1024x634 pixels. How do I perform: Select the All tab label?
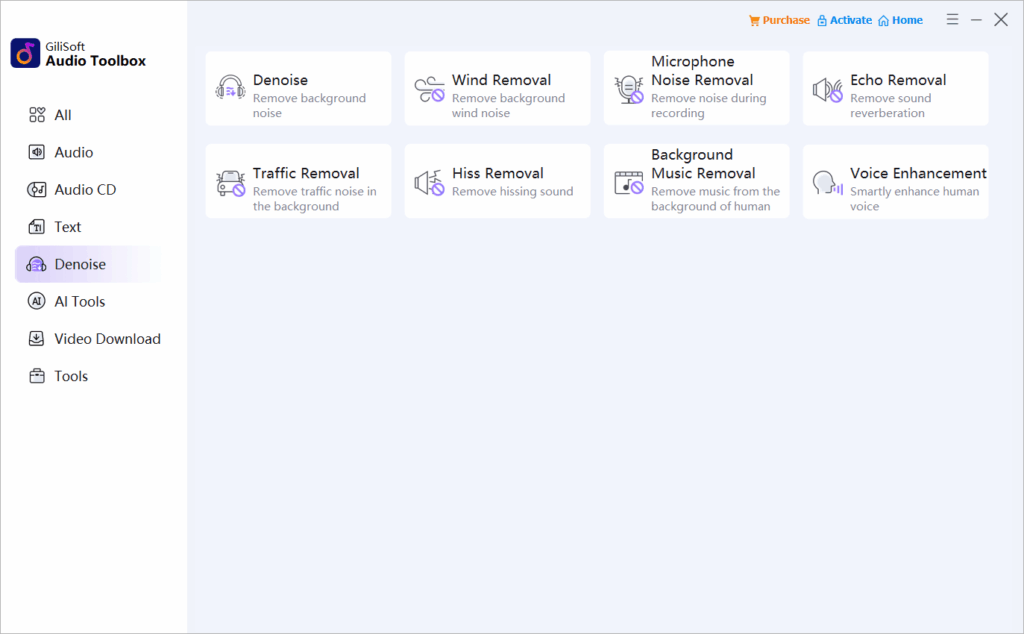[x=63, y=115]
